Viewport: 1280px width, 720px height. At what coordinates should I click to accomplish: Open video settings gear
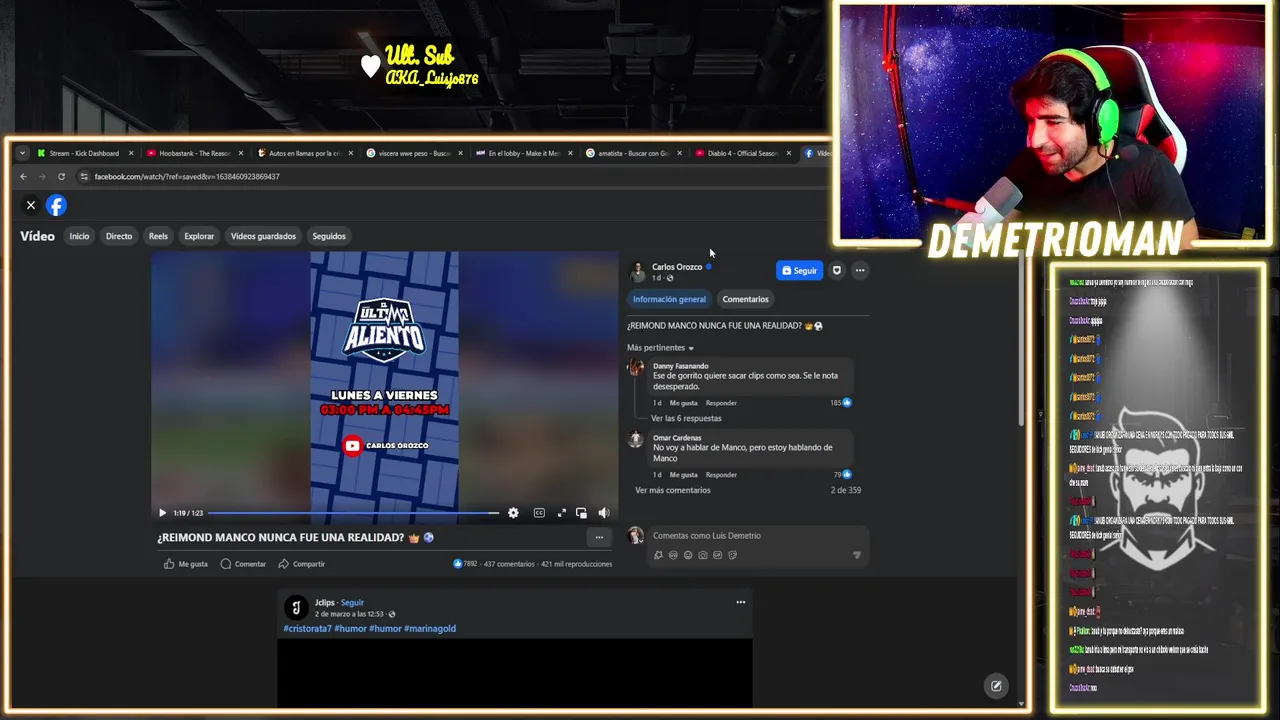tap(513, 513)
